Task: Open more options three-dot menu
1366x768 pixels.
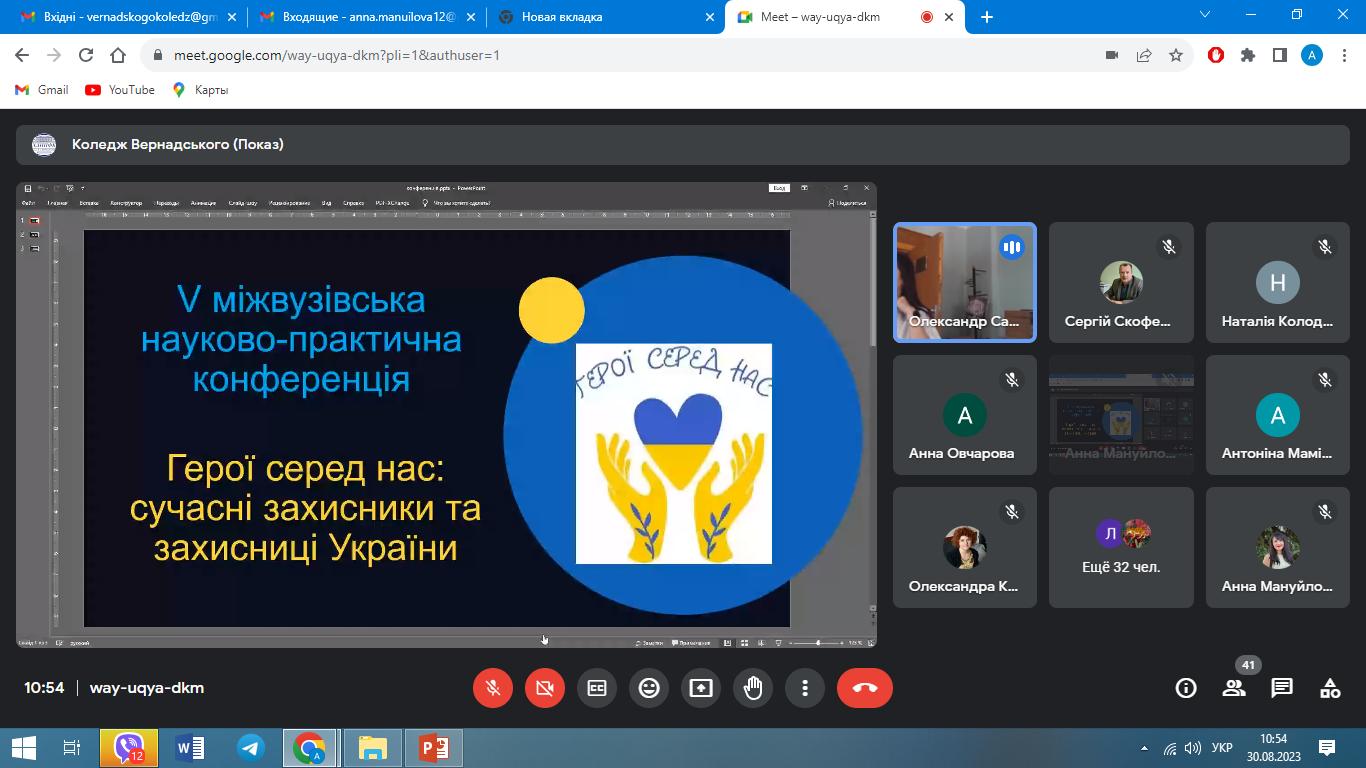Action: [x=805, y=688]
